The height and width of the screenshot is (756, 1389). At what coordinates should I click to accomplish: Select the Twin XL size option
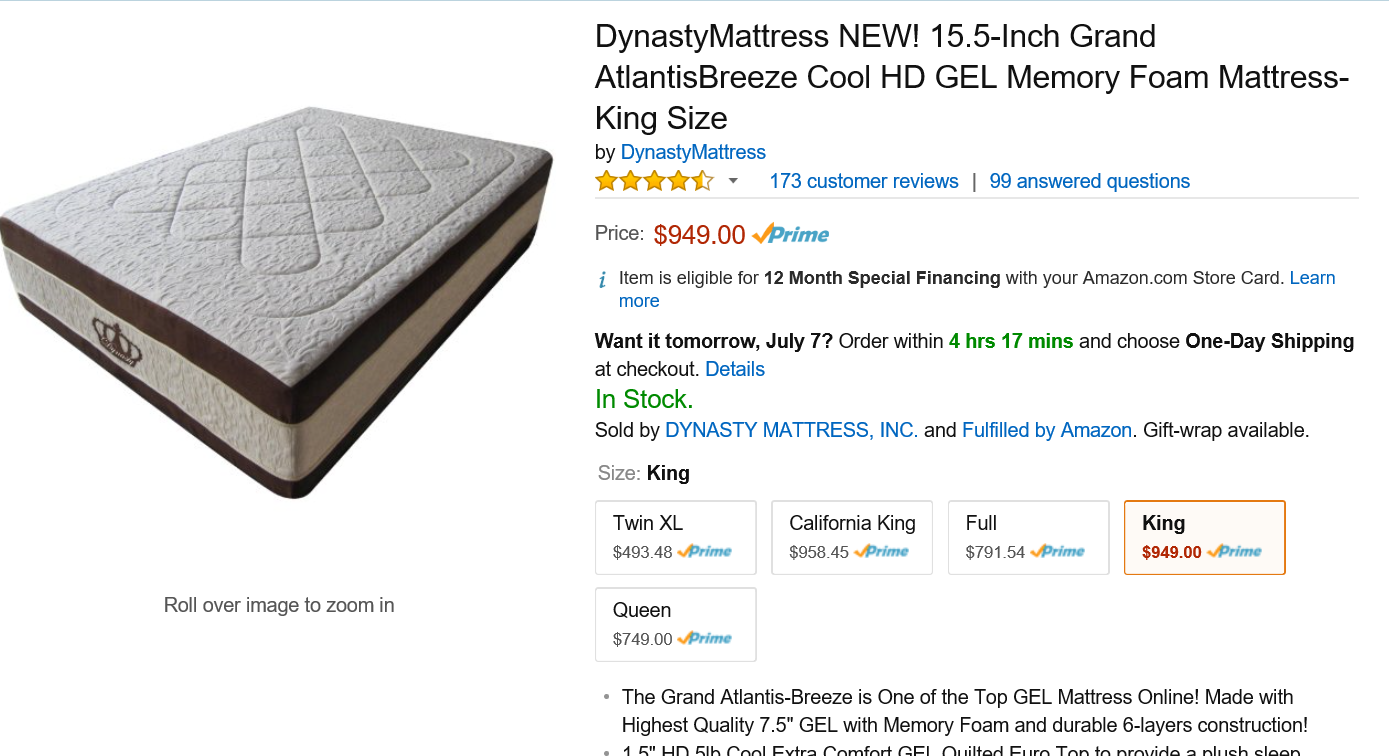(x=675, y=537)
